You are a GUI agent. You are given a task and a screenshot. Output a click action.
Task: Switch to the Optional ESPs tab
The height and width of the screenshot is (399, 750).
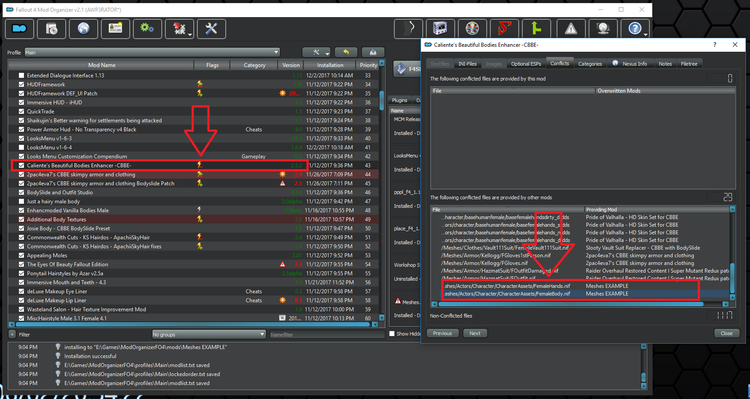(x=526, y=64)
